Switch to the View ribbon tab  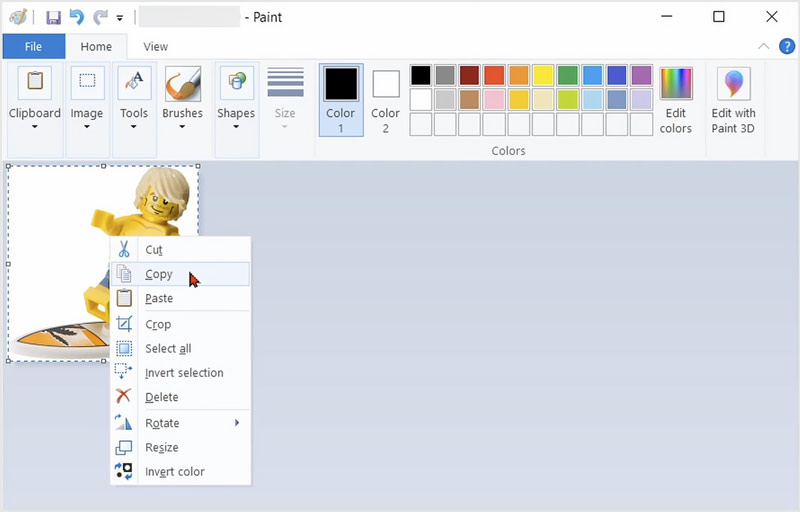(x=155, y=46)
